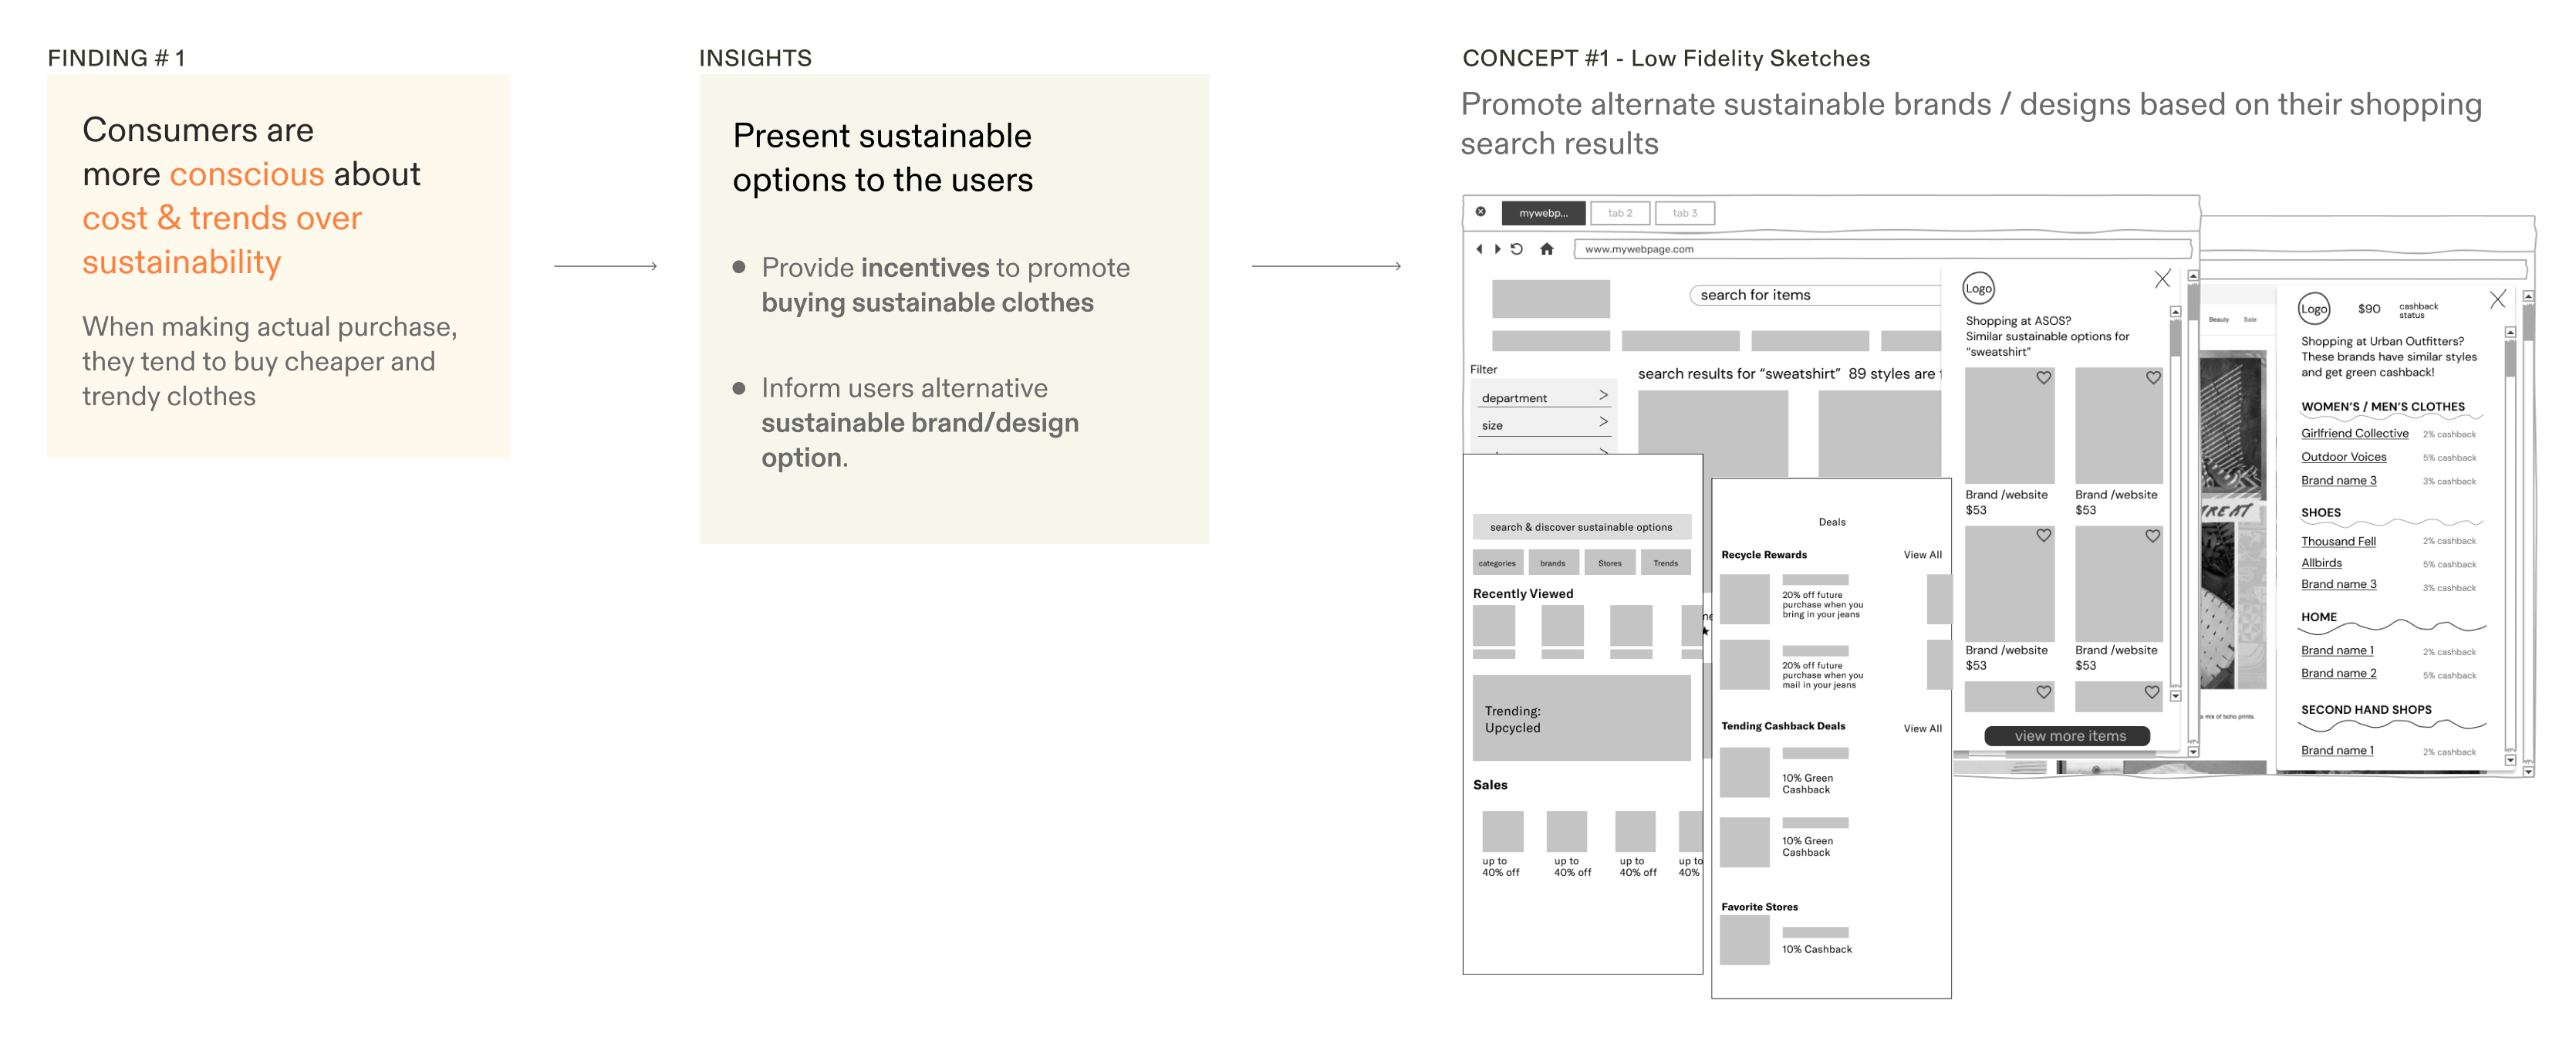Image resolution: width=2576 pixels, height=1051 pixels.
Task: Click the view more items button
Action: pyautogui.click(x=2067, y=736)
